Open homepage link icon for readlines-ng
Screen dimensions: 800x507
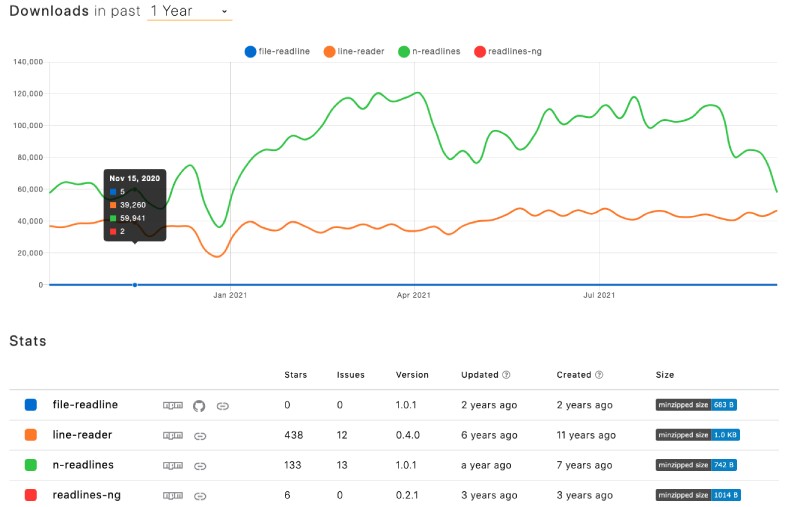(200, 496)
